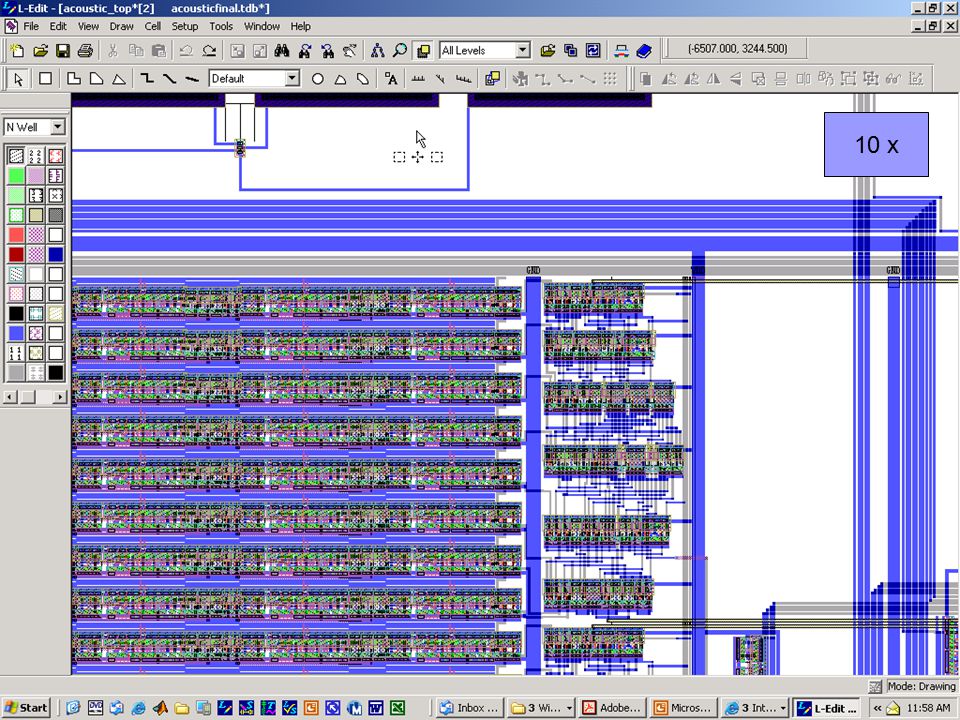Switch to the Inbox taskbar window
Image resolution: width=960 pixels, height=720 pixels.
pos(469,708)
